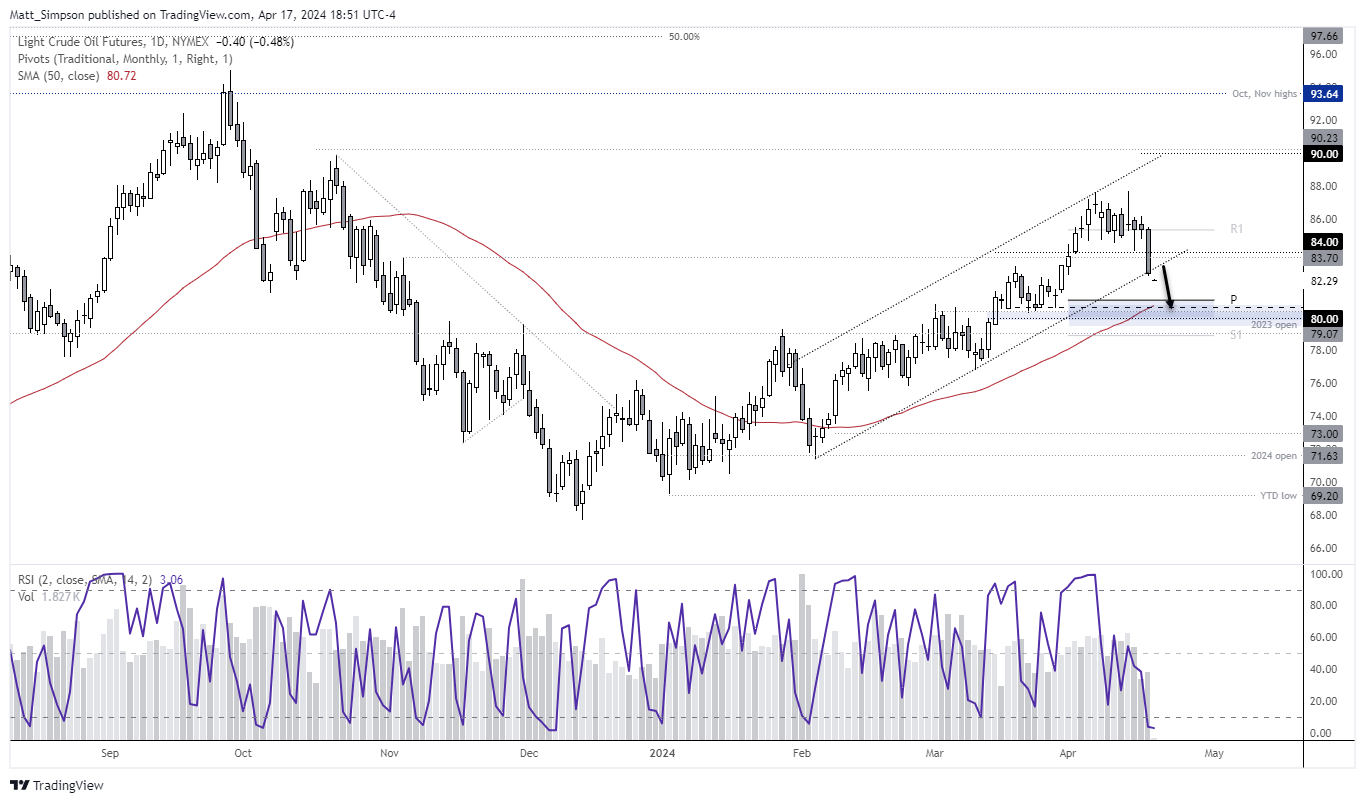
Task: Select the Oct, Nov highs label
Action: (x=1264, y=94)
